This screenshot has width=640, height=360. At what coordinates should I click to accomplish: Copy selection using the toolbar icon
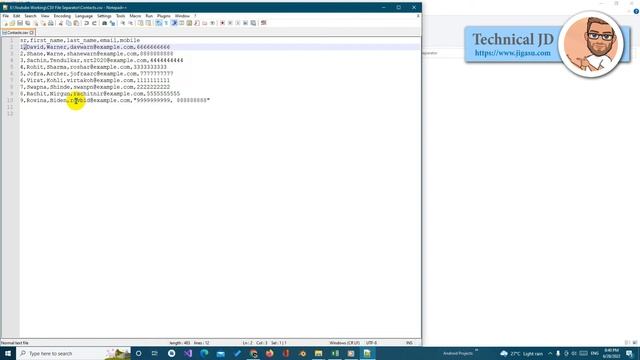pyautogui.click(x=69, y=23)
